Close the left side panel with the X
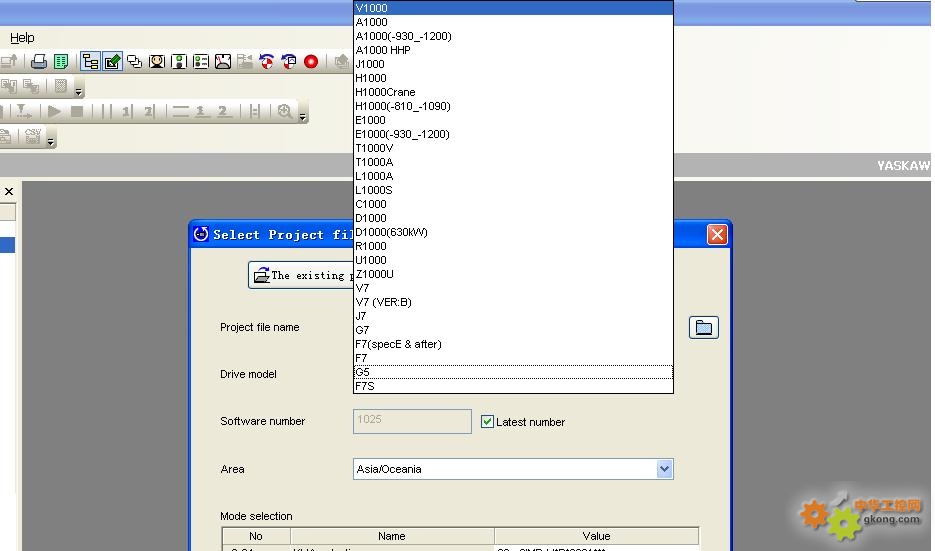 coord(9,191)
